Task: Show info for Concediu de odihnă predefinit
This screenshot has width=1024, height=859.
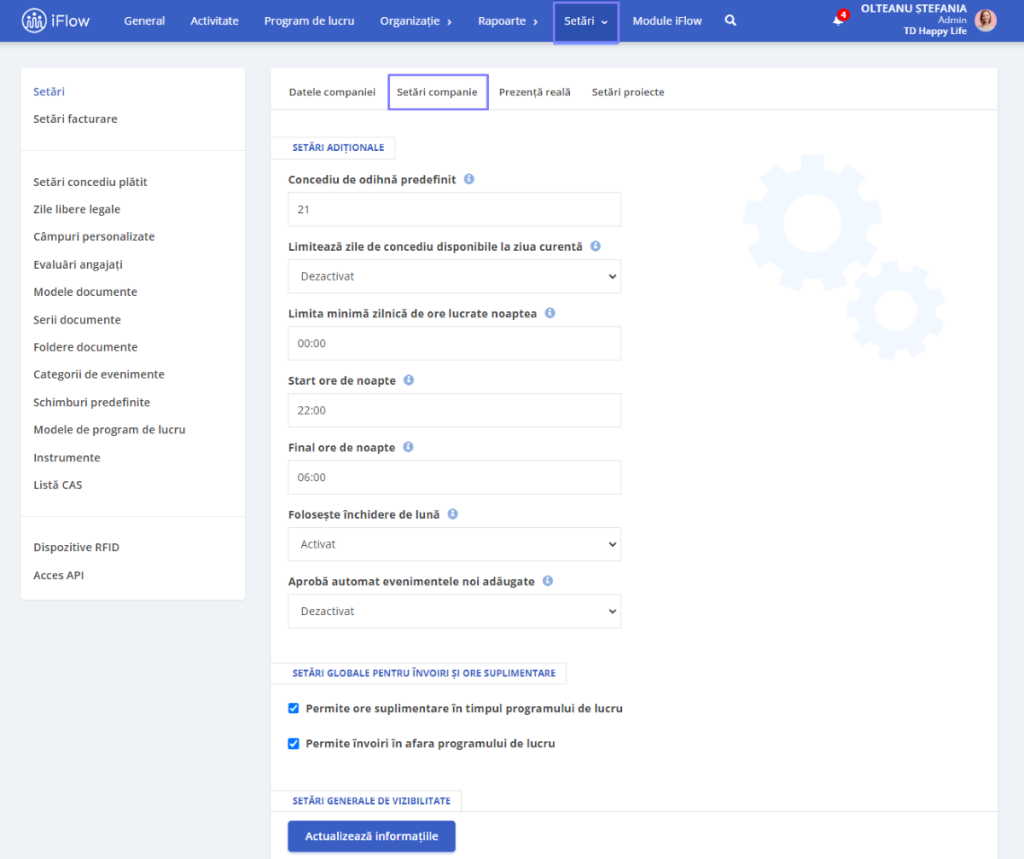Action: click(469, 179)
